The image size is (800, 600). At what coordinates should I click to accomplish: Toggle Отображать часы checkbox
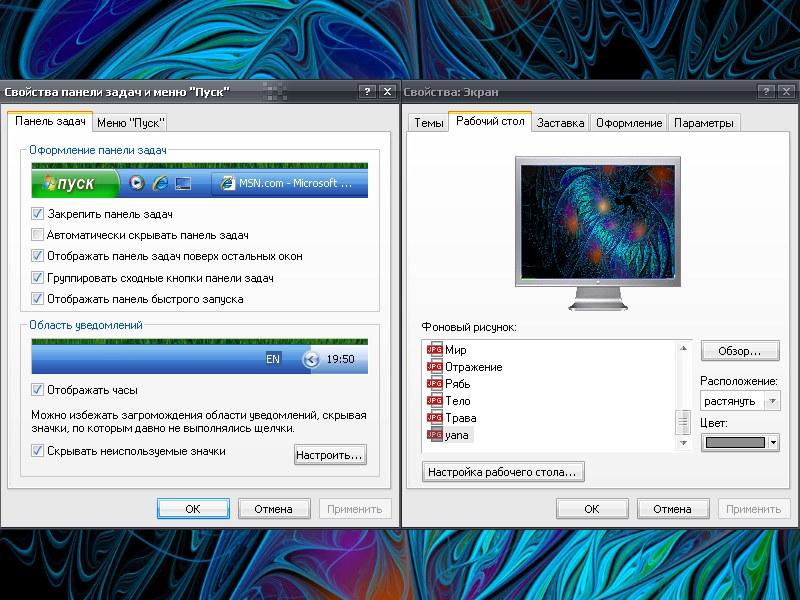pyautogui.click(x=37, y=390)
